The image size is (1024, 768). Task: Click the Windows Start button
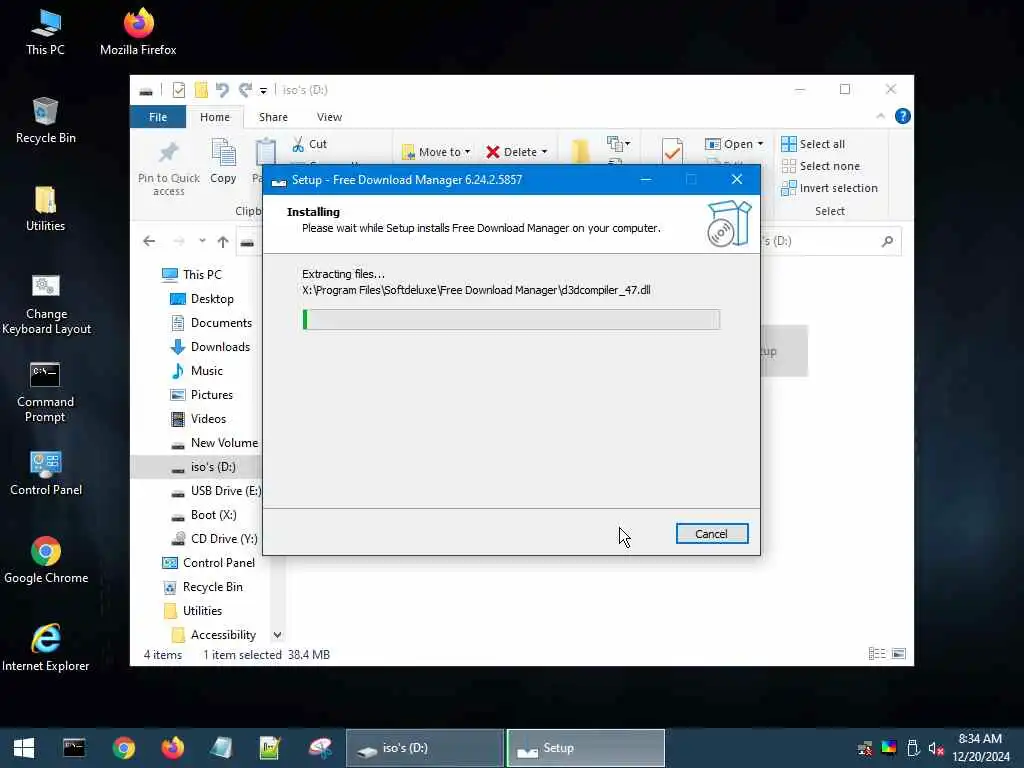[x=24, y=748]
